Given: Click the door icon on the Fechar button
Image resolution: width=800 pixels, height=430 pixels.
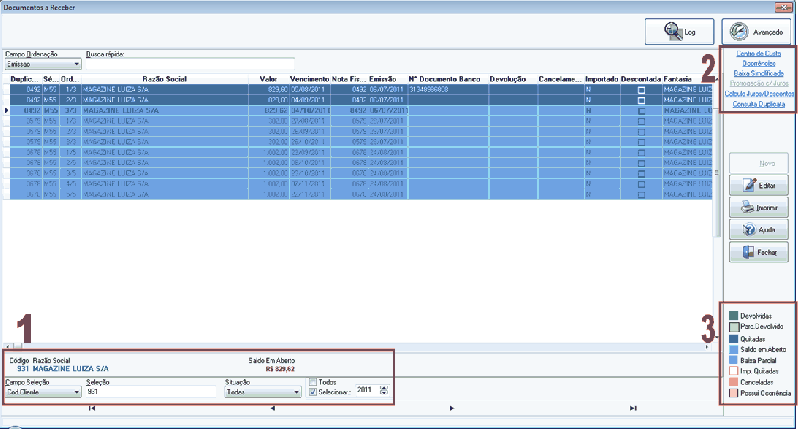Looking at the screenshot, I should [748, 252].
